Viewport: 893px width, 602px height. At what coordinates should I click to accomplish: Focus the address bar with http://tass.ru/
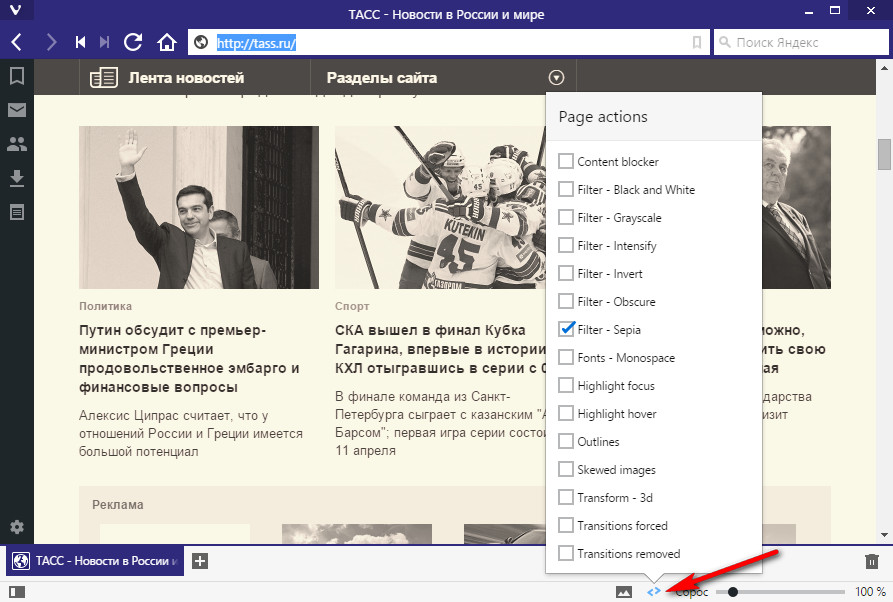tap(449, 42)
